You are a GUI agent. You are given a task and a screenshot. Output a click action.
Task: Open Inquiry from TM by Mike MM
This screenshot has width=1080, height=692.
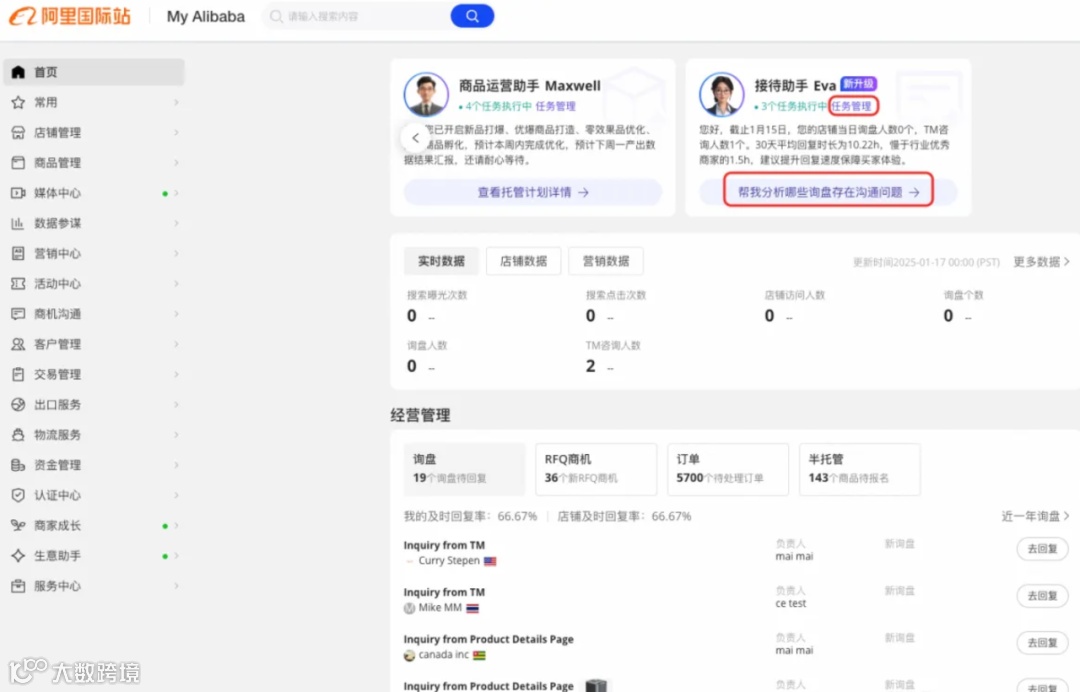[444, 592]
